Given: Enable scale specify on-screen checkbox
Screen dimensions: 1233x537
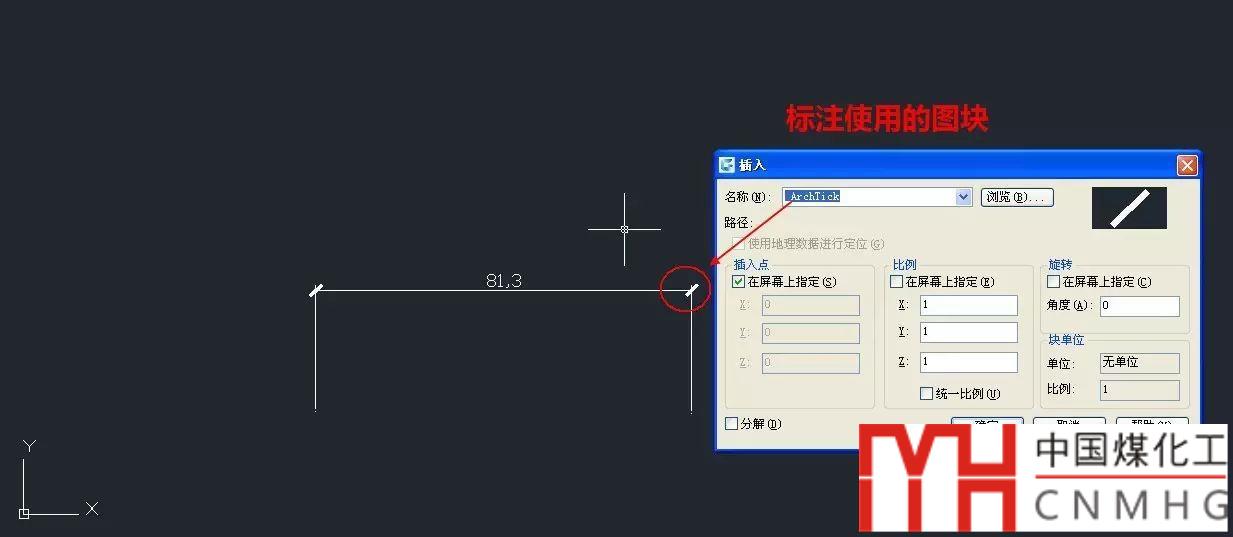Looking at the screenshot, I should [897, 282].
